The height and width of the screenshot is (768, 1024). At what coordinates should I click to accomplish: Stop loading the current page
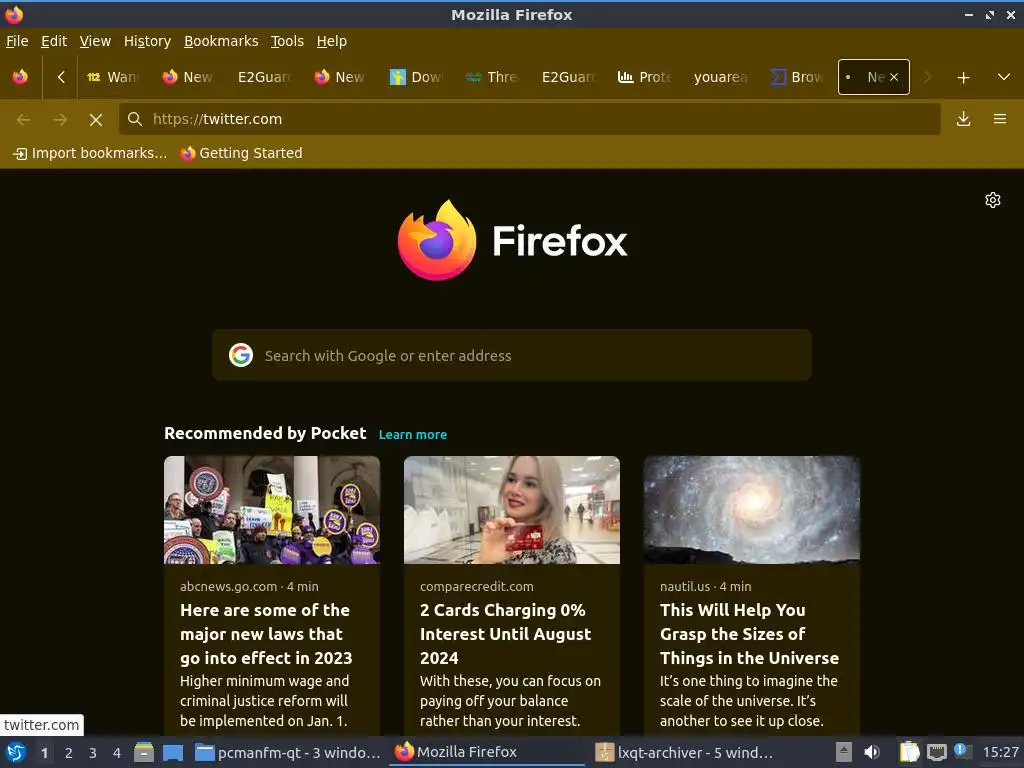[96, 120]
